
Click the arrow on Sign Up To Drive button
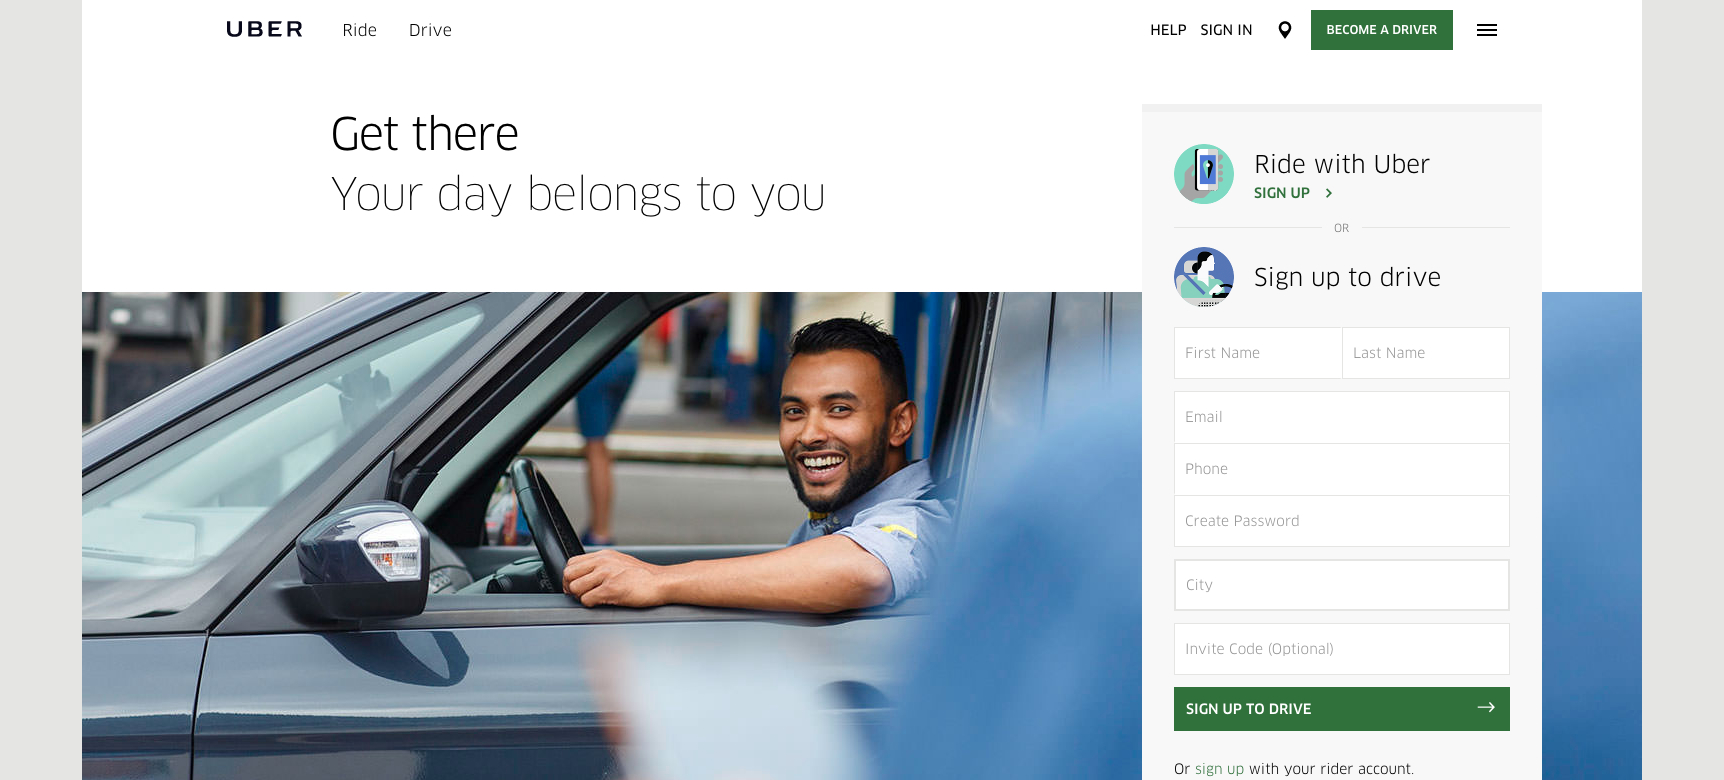pyautogui.click(x=1486, y=707)
